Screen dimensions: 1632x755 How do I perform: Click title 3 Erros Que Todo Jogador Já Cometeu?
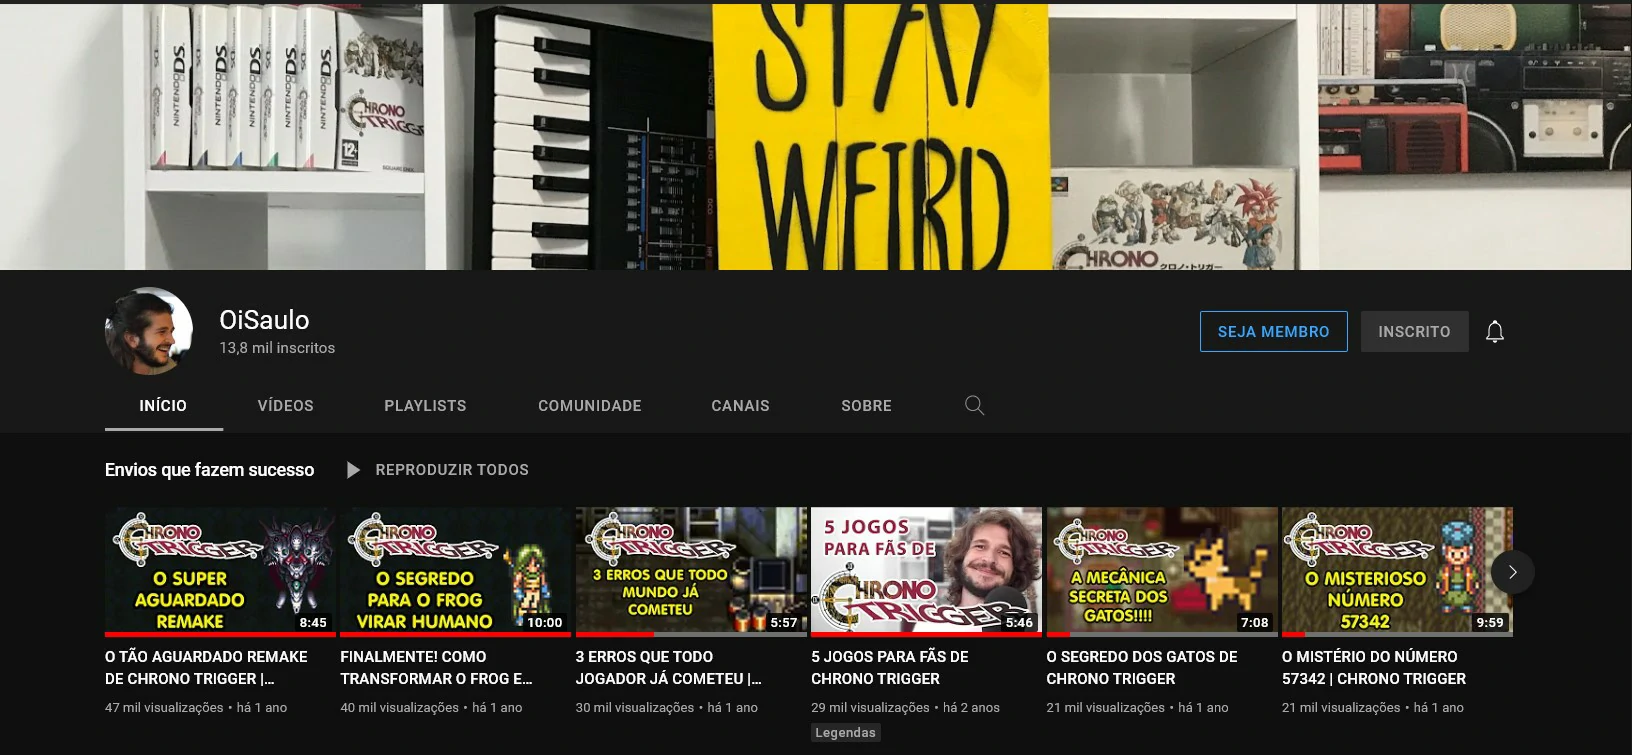[x=669, y=668]
